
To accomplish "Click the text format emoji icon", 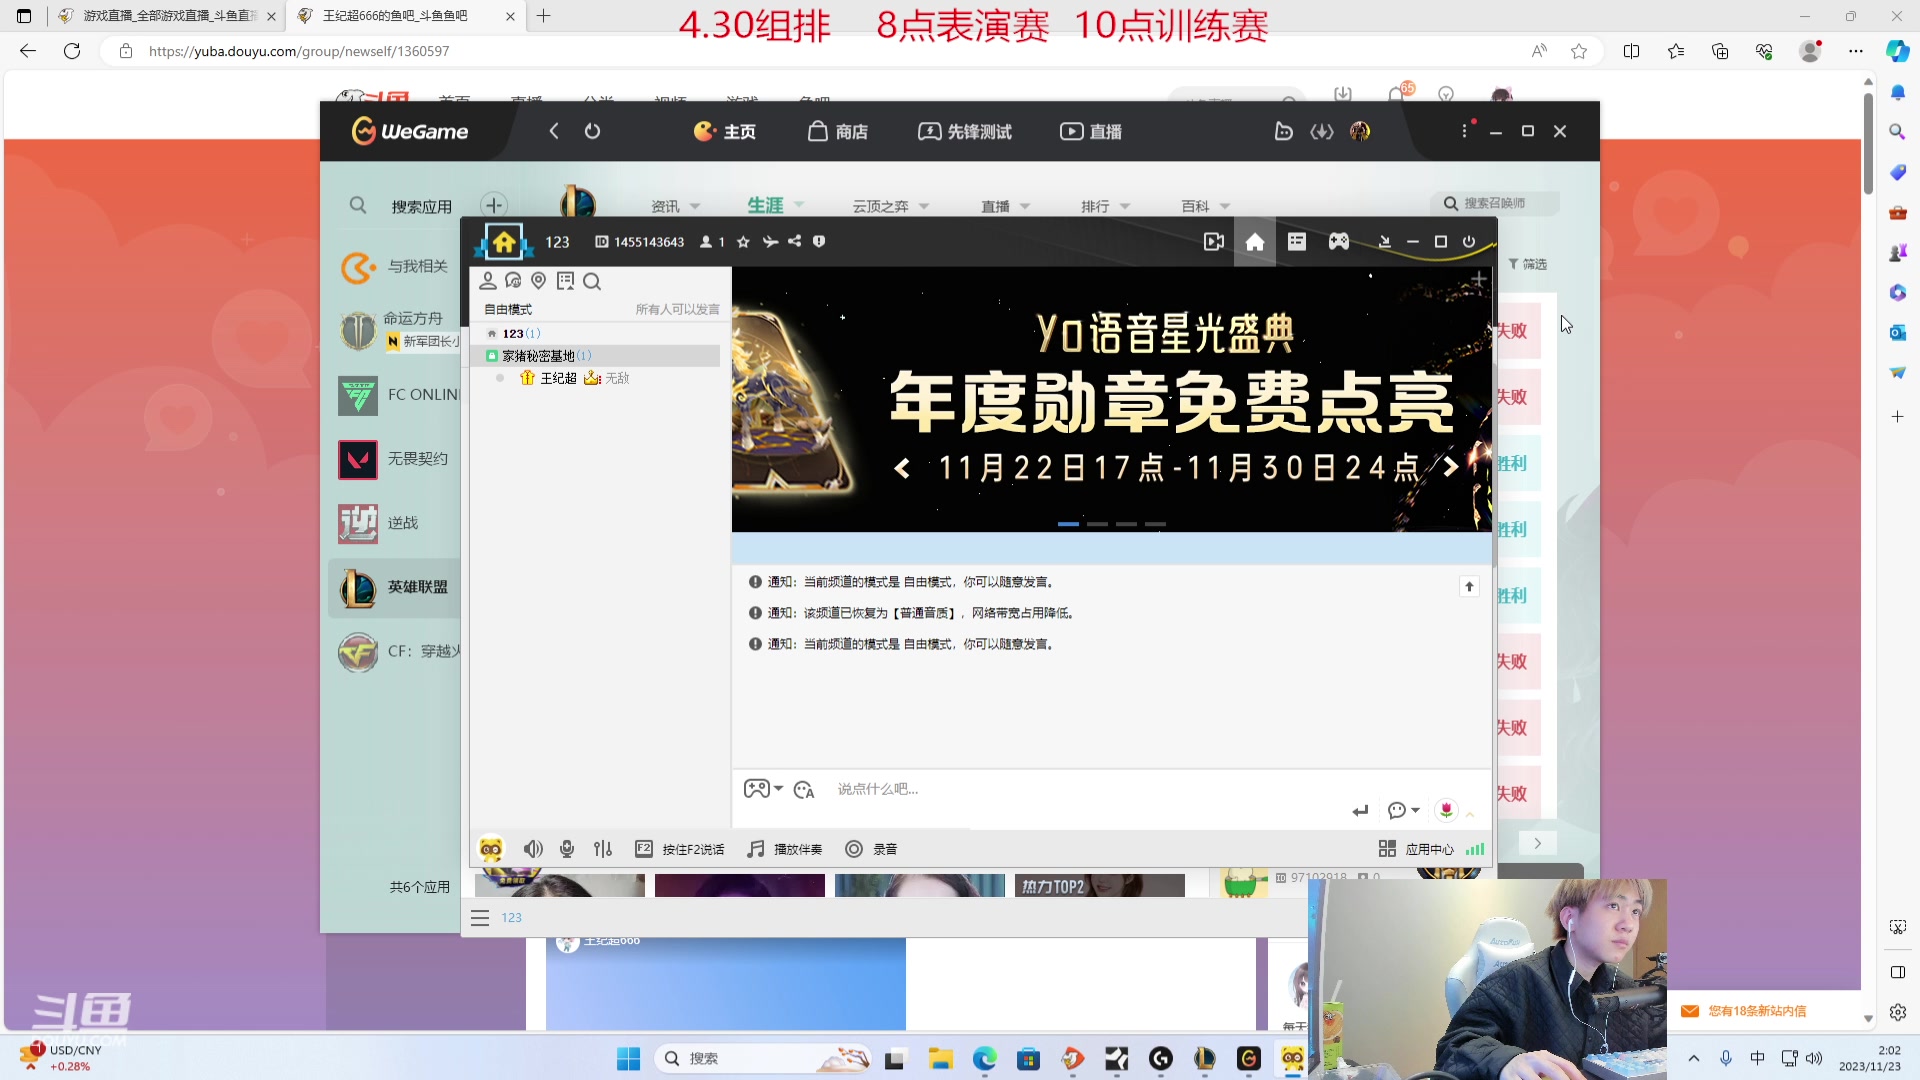I will coord(804,790).
